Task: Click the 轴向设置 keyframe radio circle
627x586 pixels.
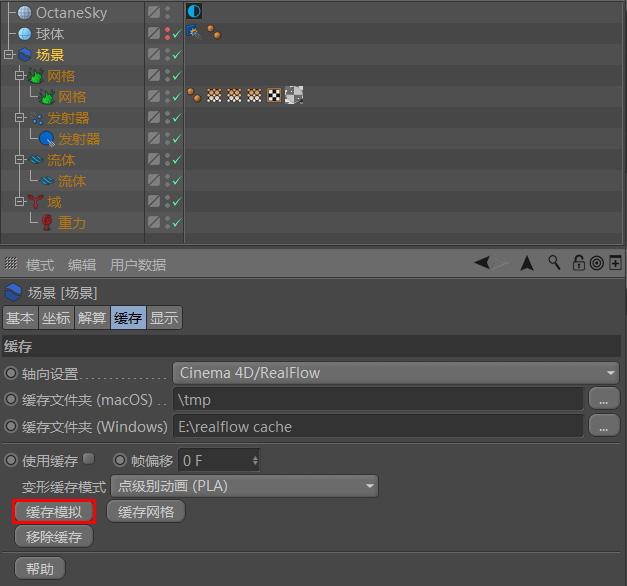Action: pyautogui.click(x=11, y=373)
